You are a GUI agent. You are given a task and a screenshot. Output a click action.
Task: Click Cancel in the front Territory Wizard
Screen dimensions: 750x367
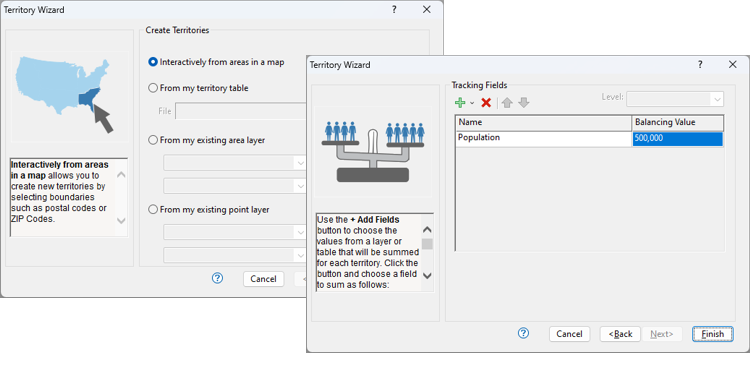click(569, 334)
